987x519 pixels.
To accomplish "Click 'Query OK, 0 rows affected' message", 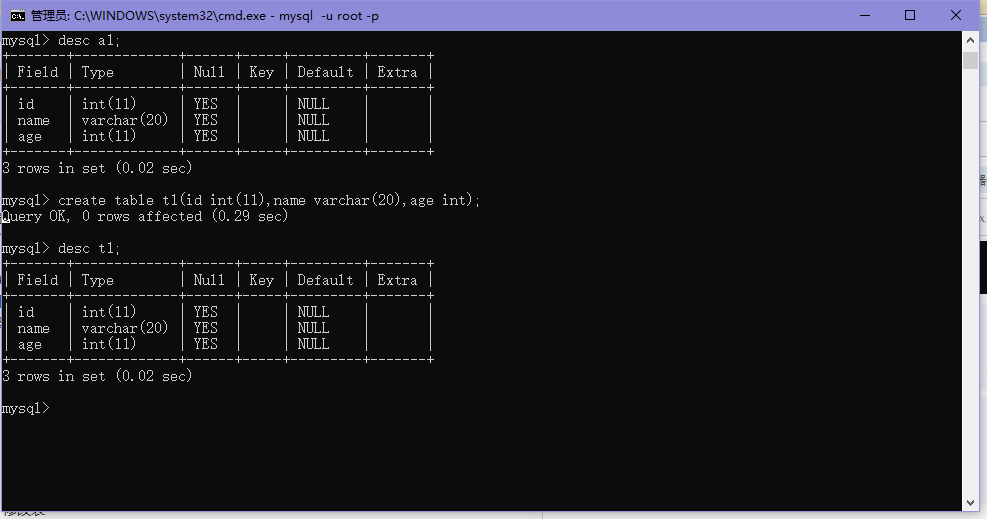I will (x=145, y=216).
